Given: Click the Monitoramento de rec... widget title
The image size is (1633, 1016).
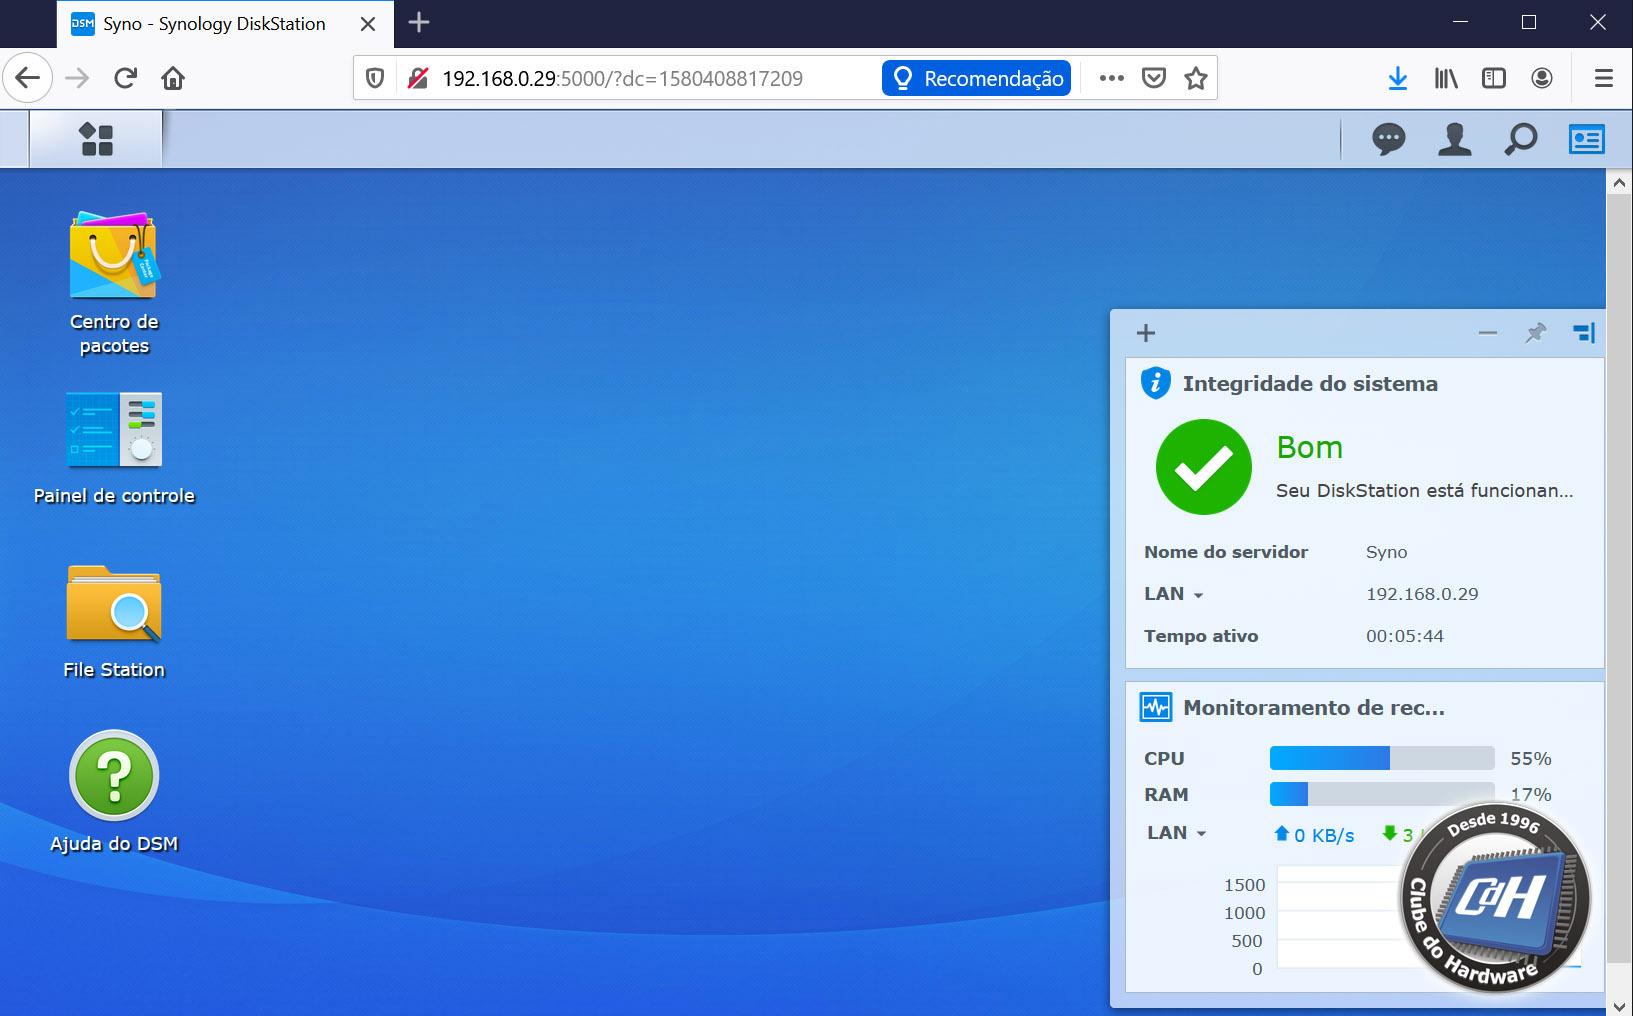Looking at the screenshot, I should coord(1314,708).
